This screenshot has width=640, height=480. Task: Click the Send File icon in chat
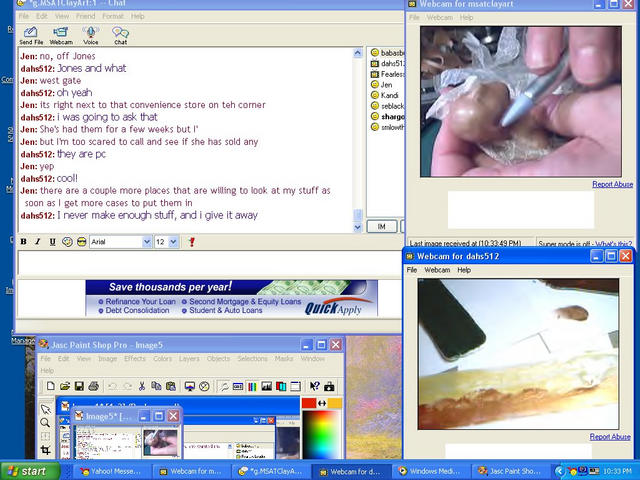click(x=31, y=35)
